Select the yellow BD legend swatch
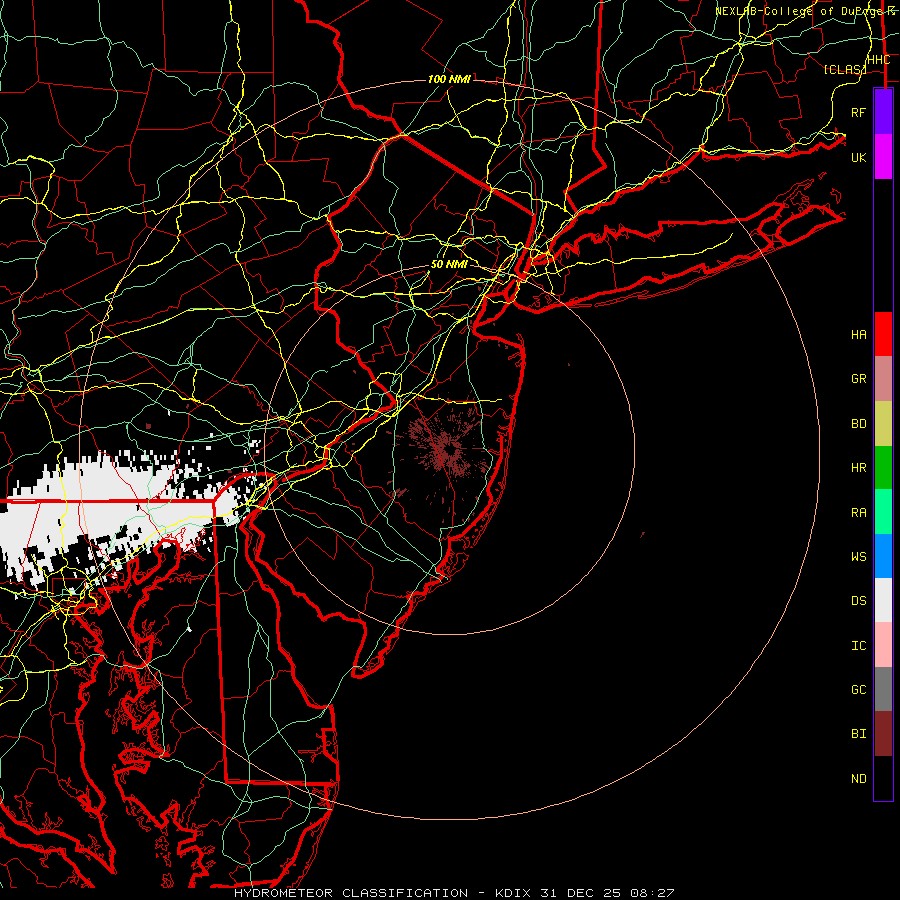The image size is (900, 900). (x=883, y=423)
